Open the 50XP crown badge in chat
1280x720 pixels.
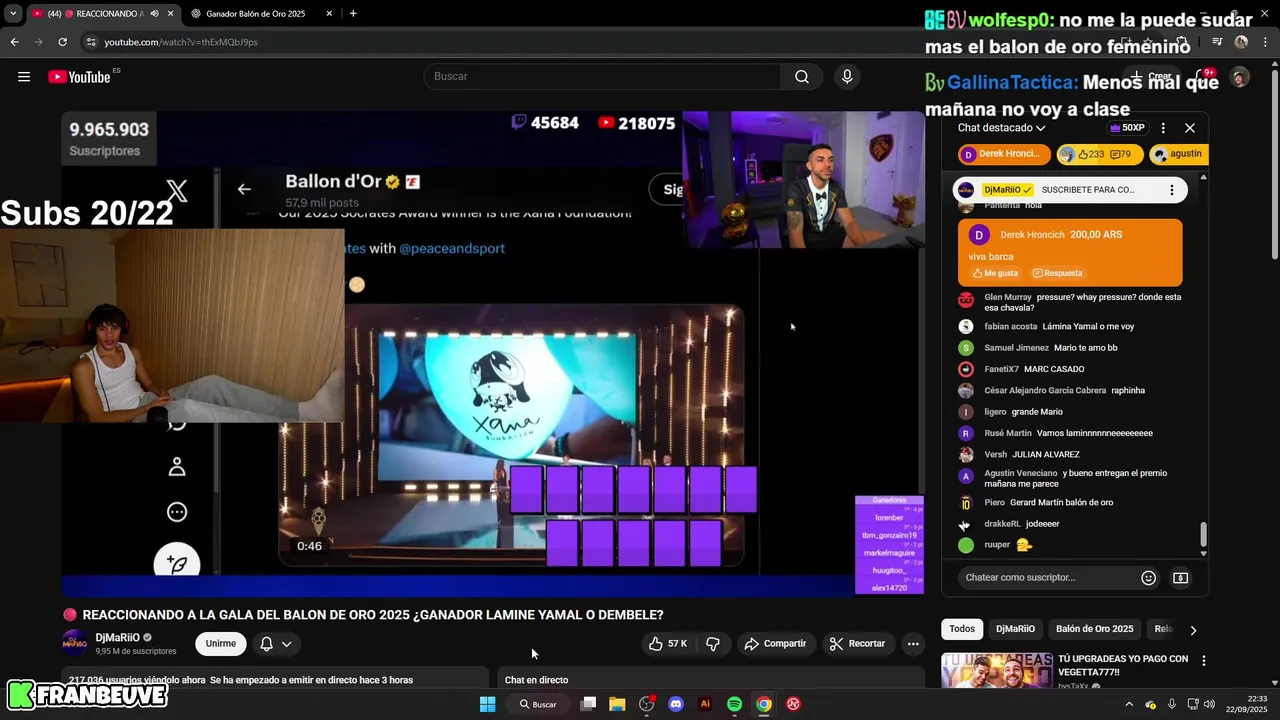1127,128
